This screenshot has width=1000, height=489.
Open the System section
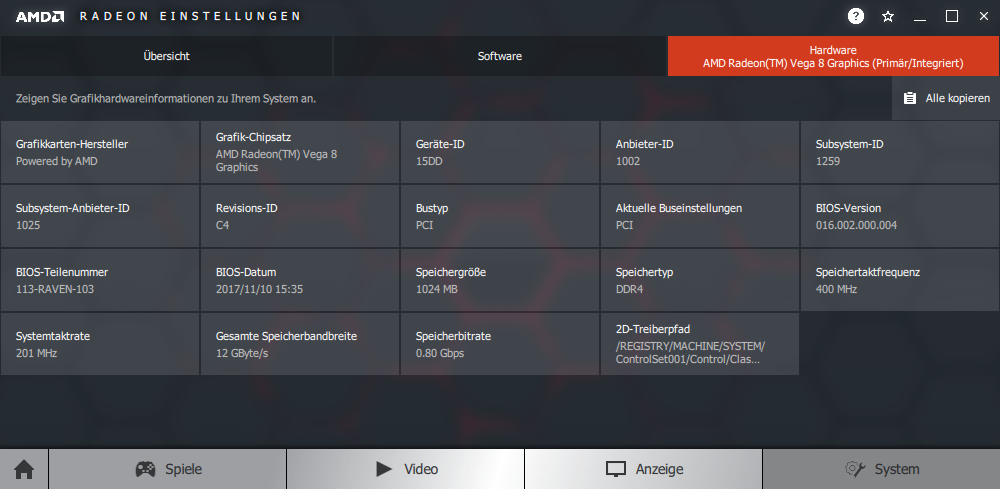881,469
